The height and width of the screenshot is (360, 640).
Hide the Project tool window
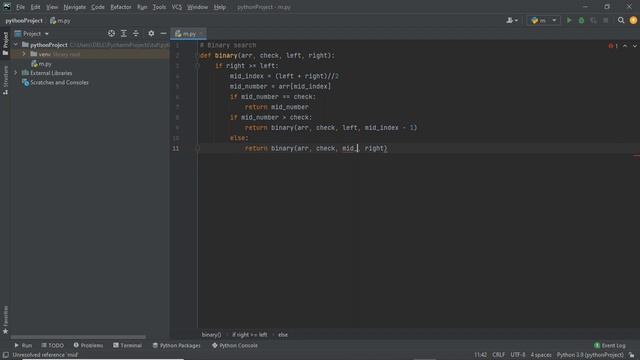(x=163, y=33)
